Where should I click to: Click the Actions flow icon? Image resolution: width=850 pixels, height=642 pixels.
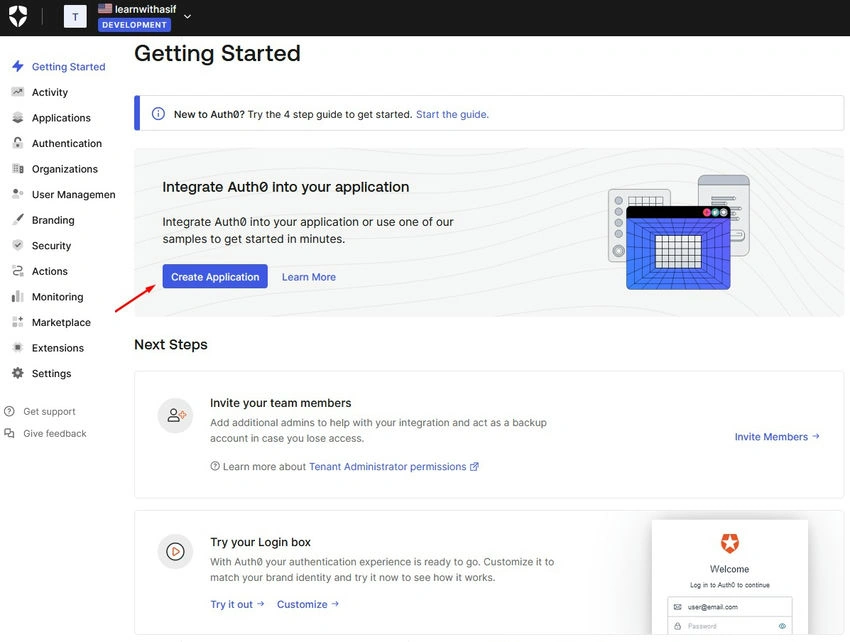(x=18, y=271)
